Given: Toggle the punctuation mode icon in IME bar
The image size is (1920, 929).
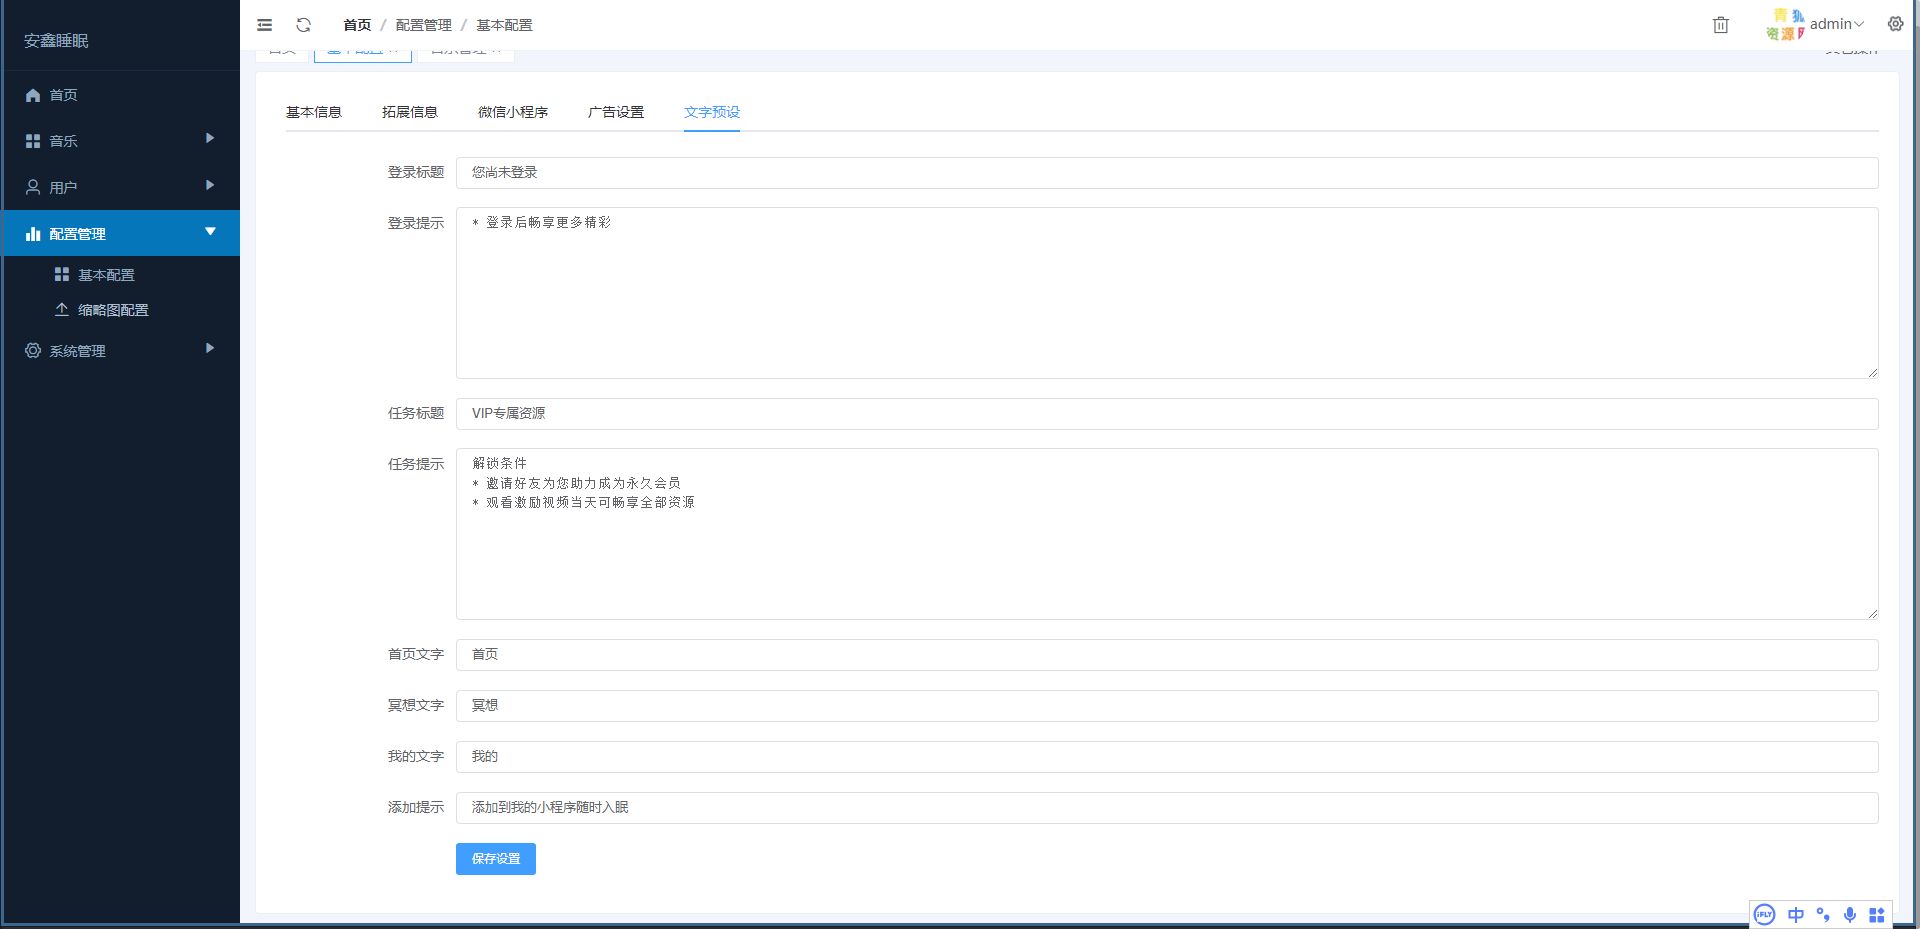Looking at the screenshot, I should (1823, 914).
